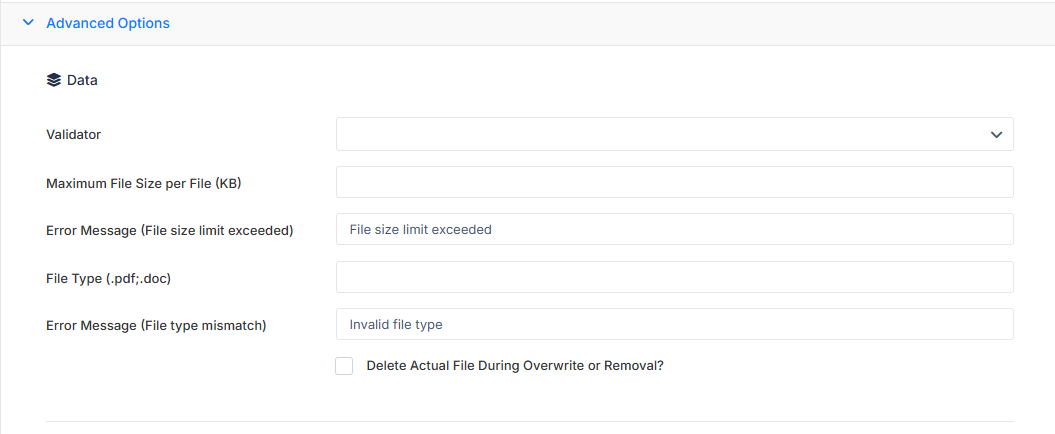
Task: Enable the Delete Actual File checkbox
Action: coord(344,366)
